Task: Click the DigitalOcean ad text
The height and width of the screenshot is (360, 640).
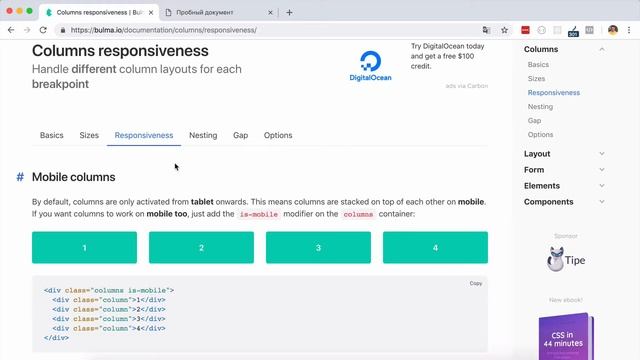Action: coord(448,56)
